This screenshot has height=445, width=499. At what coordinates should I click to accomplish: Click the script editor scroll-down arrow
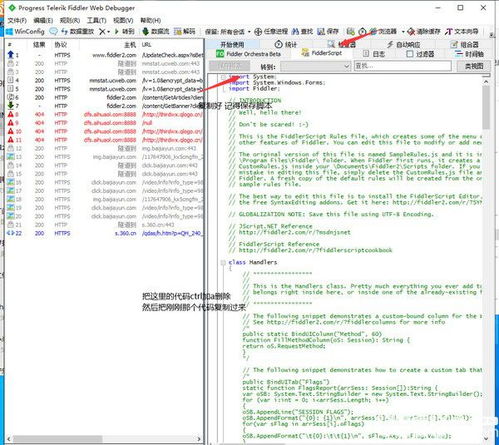click(x=486, y=438)
